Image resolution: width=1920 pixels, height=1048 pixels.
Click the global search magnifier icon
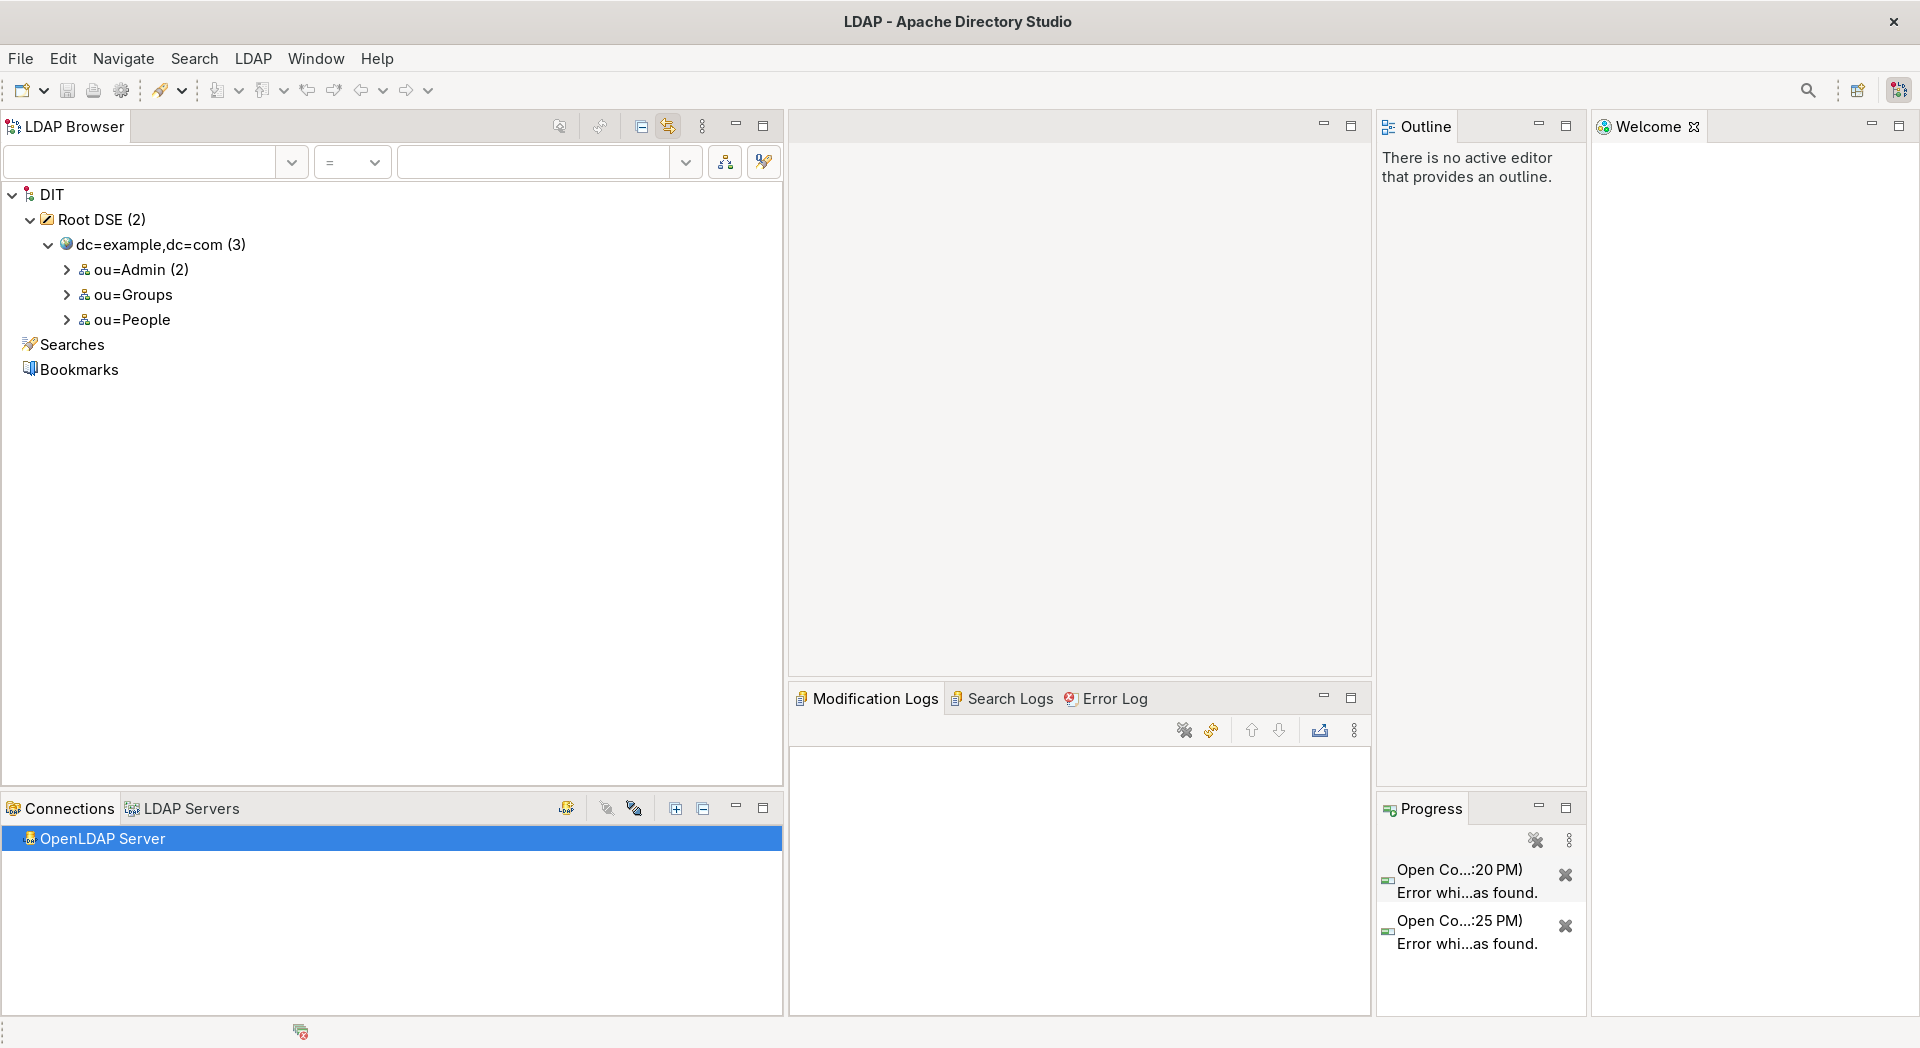tap(1808, 90)
